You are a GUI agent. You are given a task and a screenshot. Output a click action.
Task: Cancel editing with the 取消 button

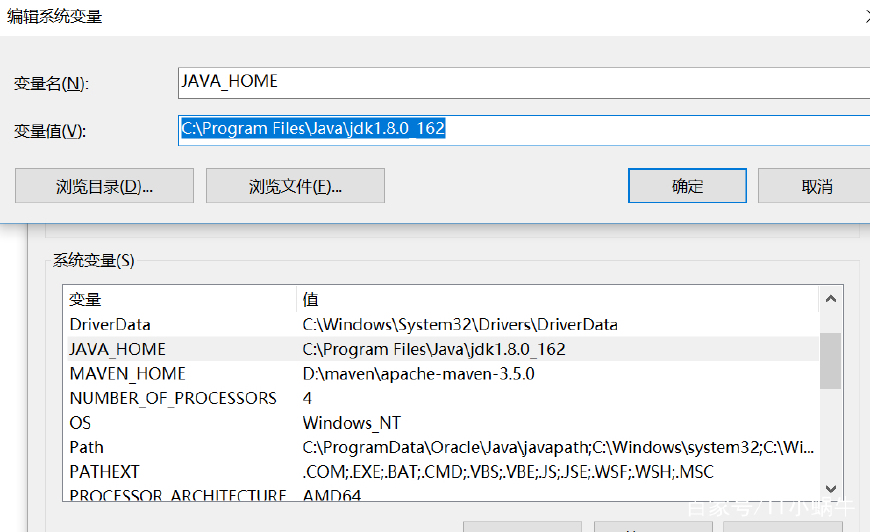(x=816, y=186)
